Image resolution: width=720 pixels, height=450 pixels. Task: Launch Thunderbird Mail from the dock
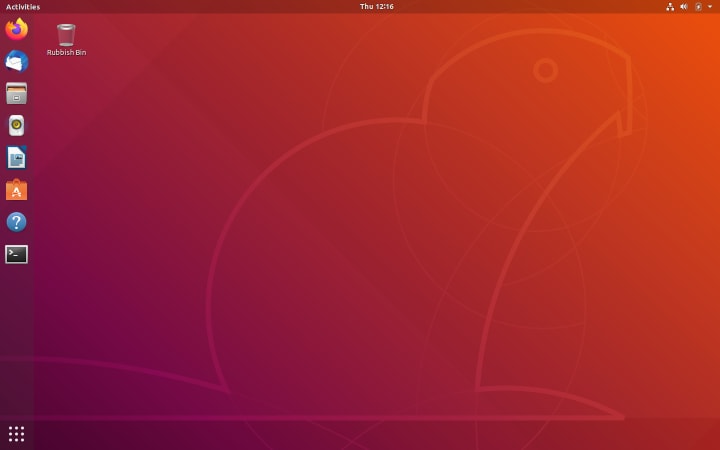pos(17,61)
